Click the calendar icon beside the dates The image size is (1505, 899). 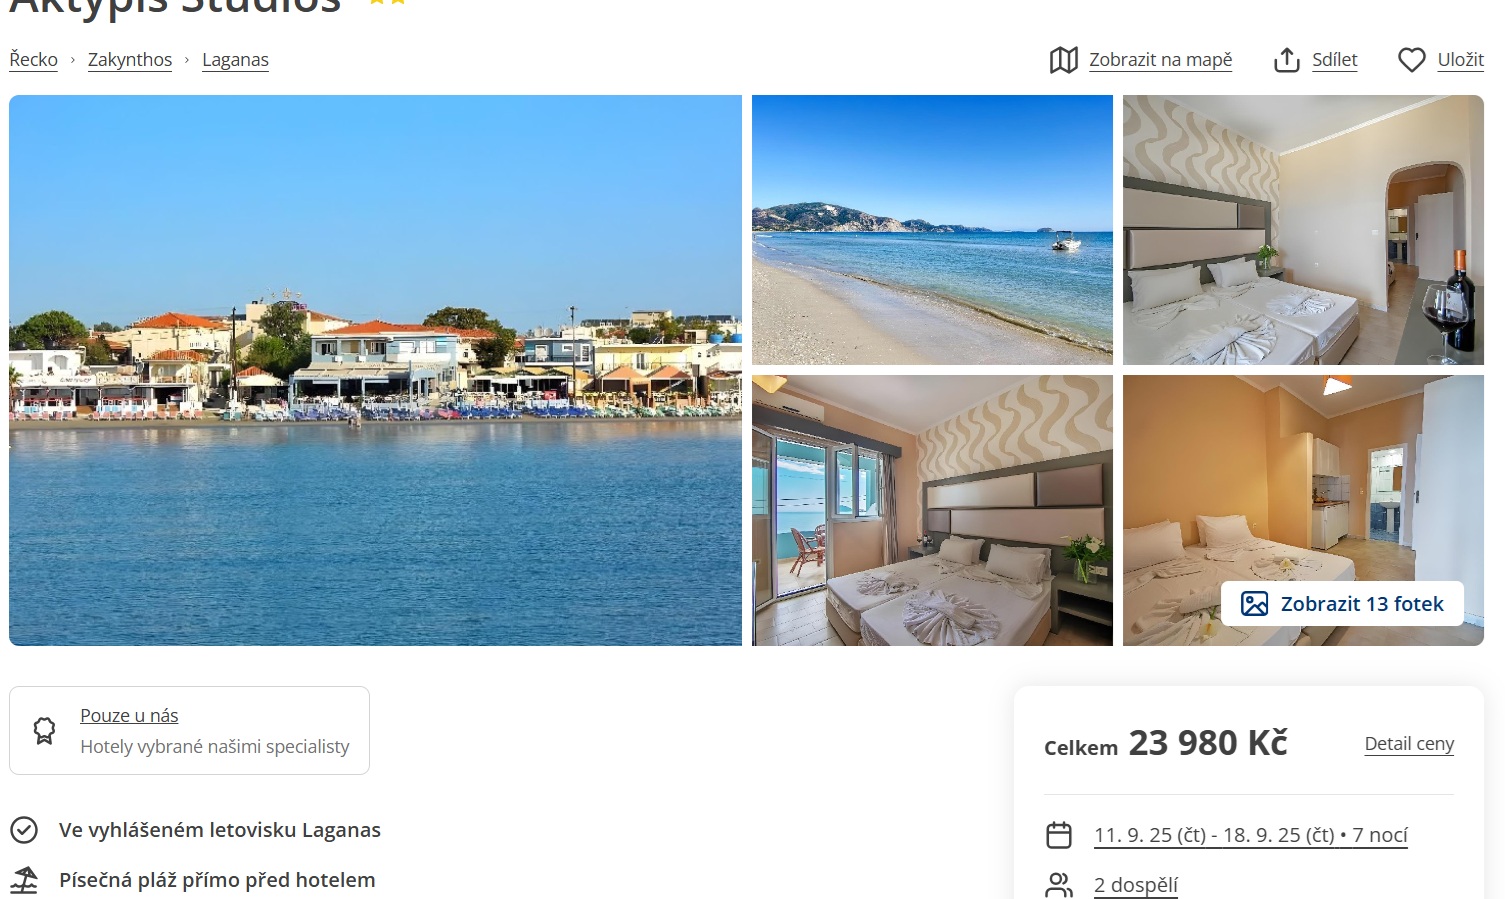[1059, 835]
